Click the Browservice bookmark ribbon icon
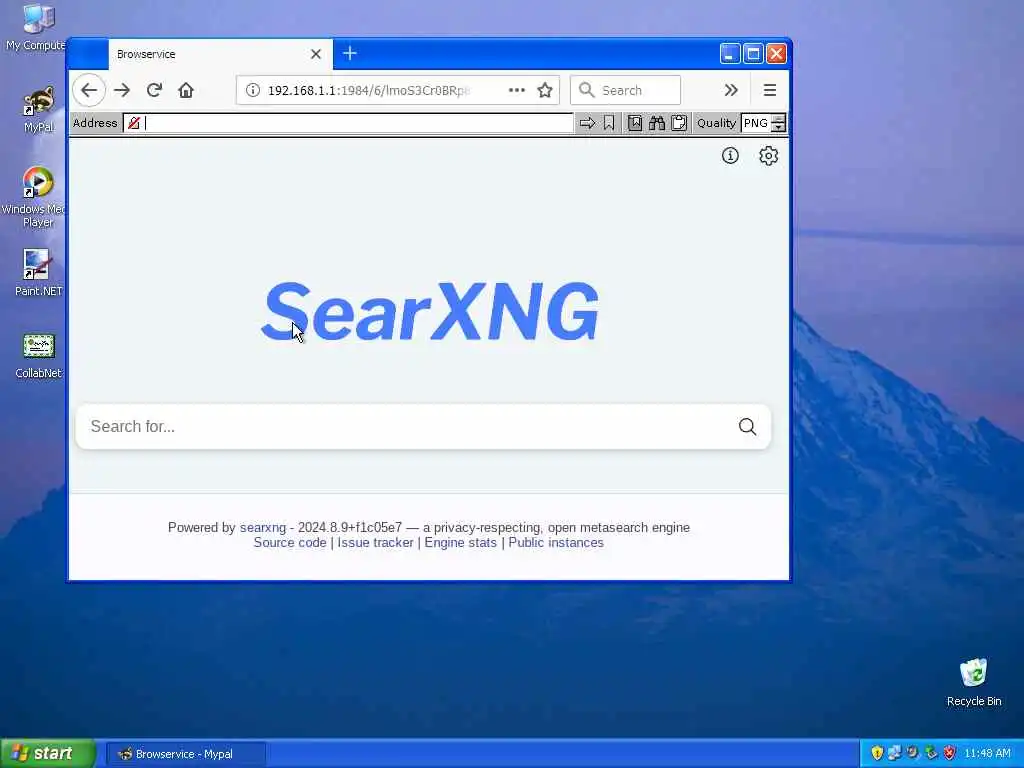 609,123
